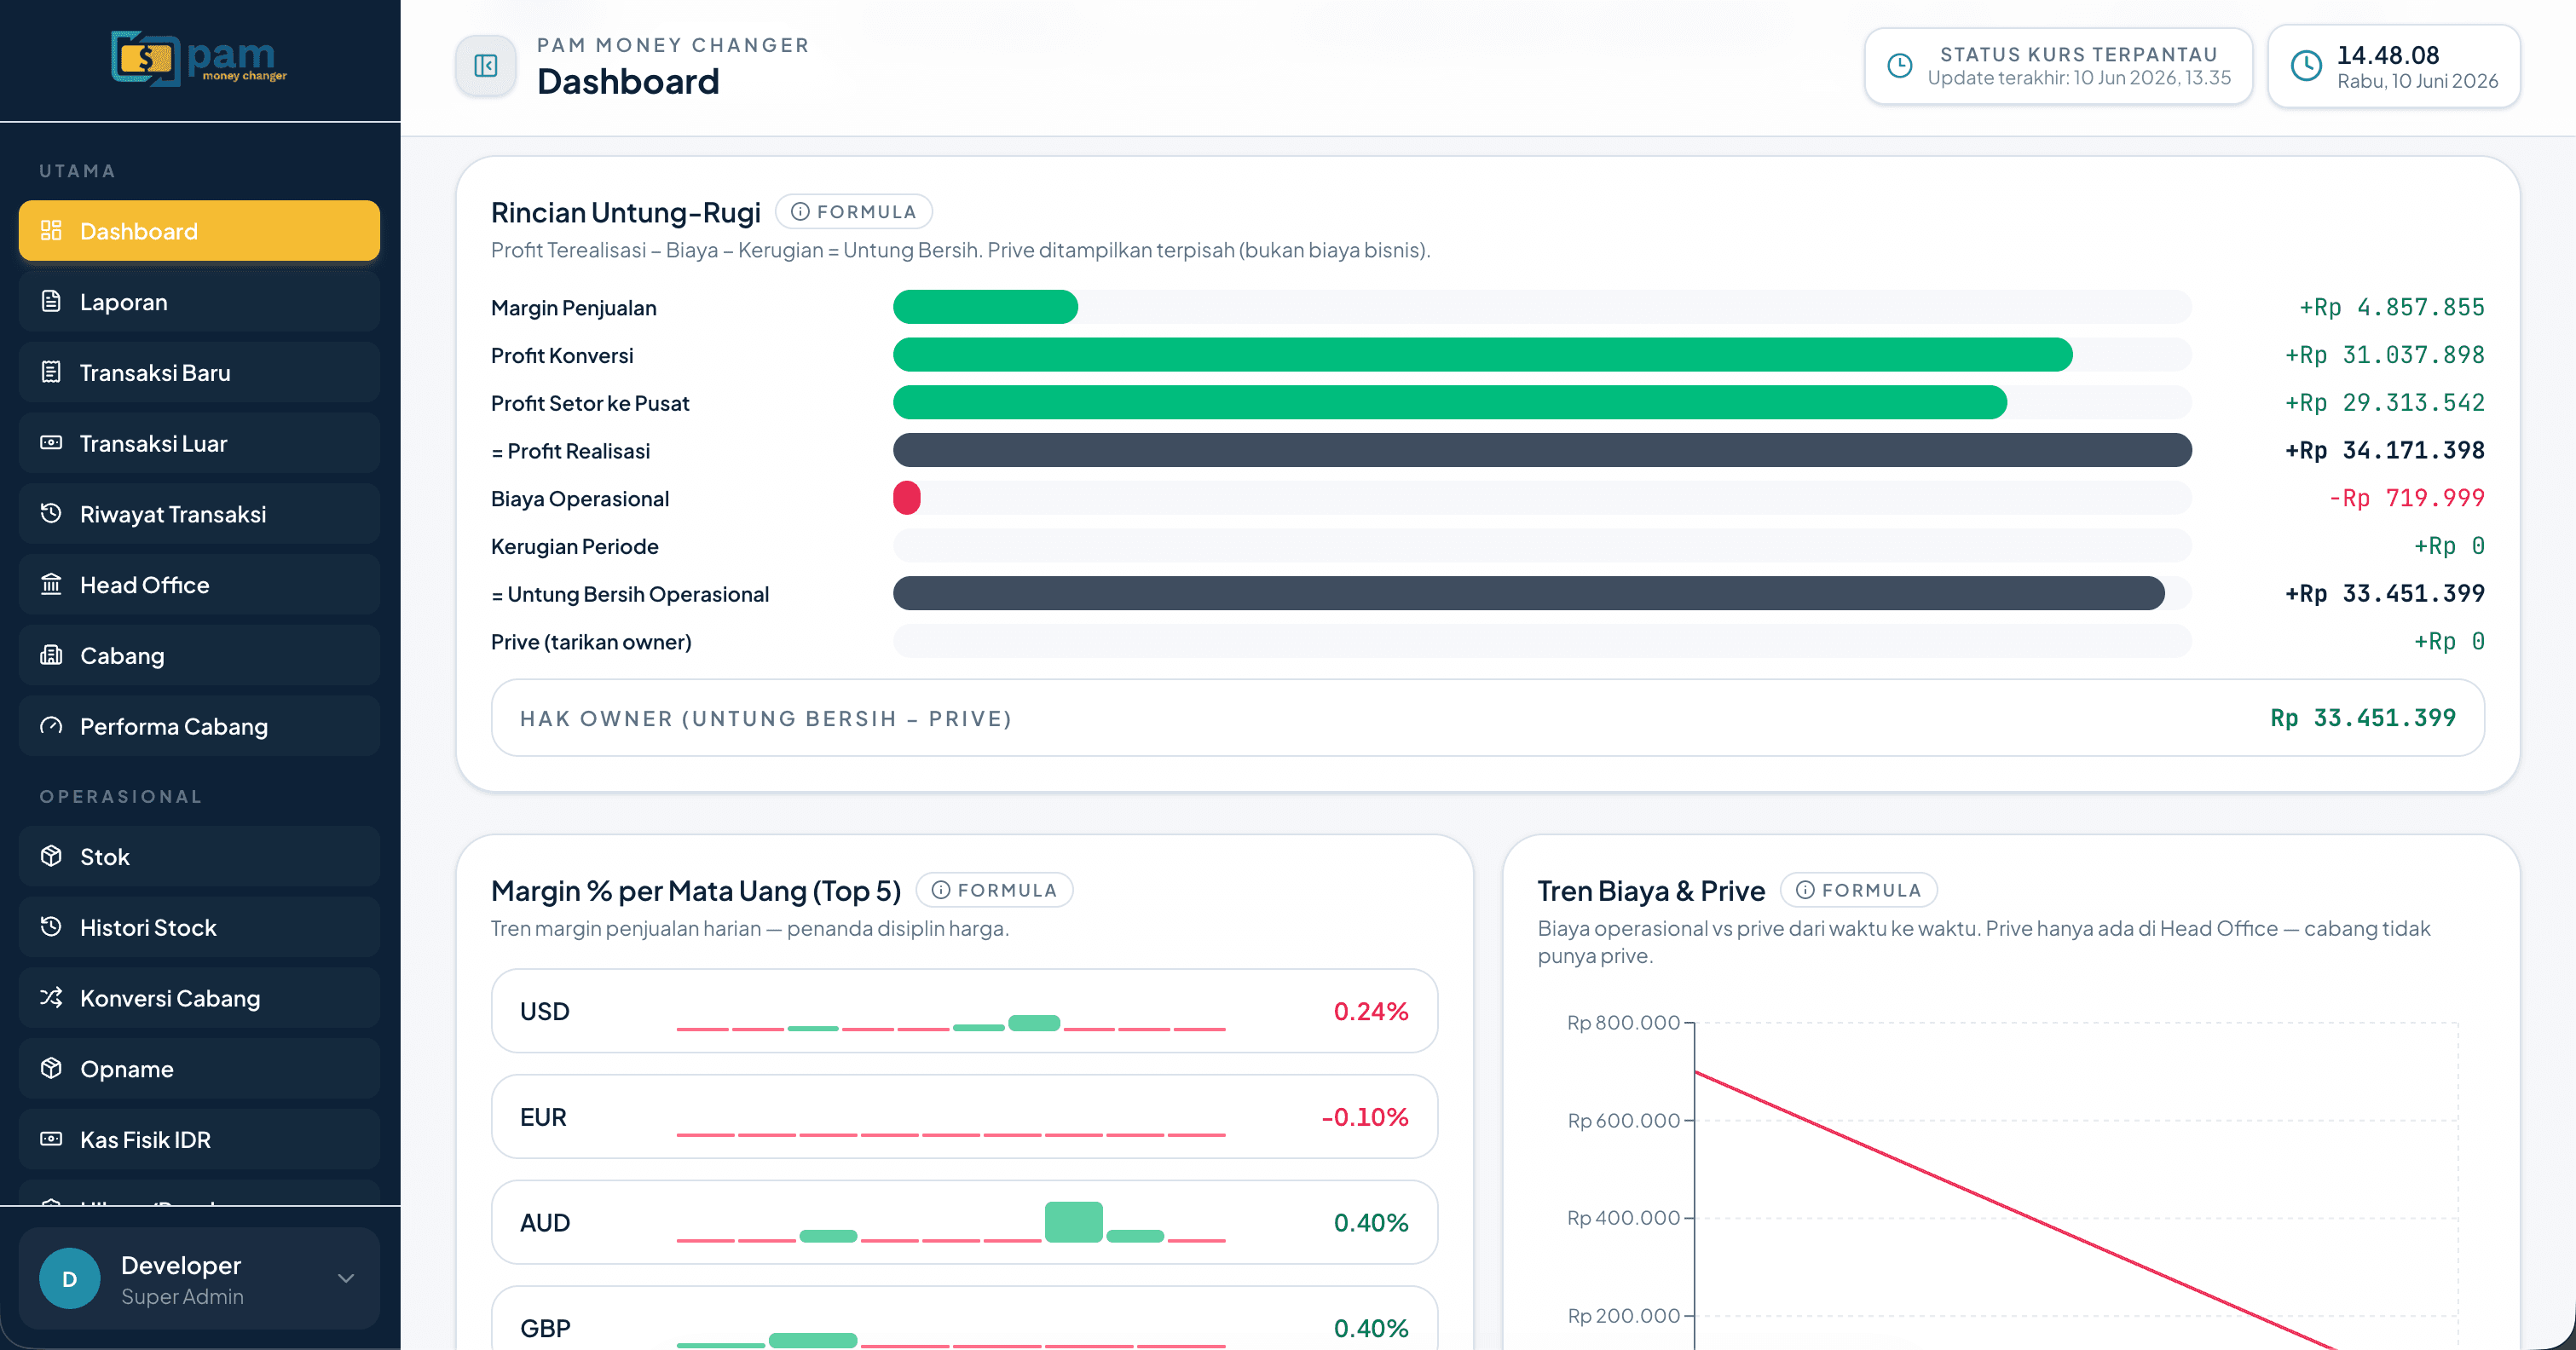Click the Transaksi Luar banknote icon
The height and width of the screenshot is (1350, 2576).
(x=51, y=443)
